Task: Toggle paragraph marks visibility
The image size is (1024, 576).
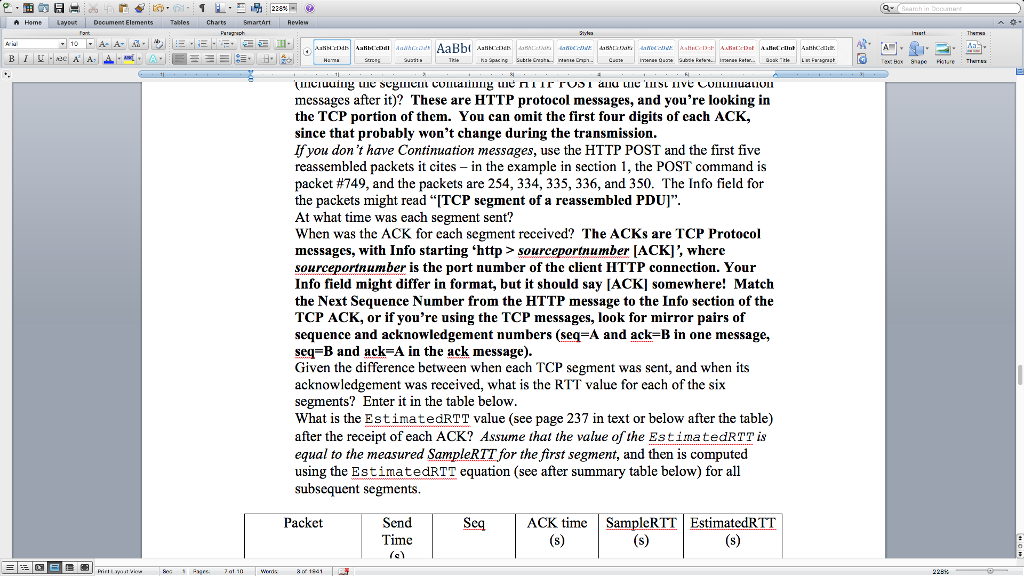Action: (x=202, y=6)
